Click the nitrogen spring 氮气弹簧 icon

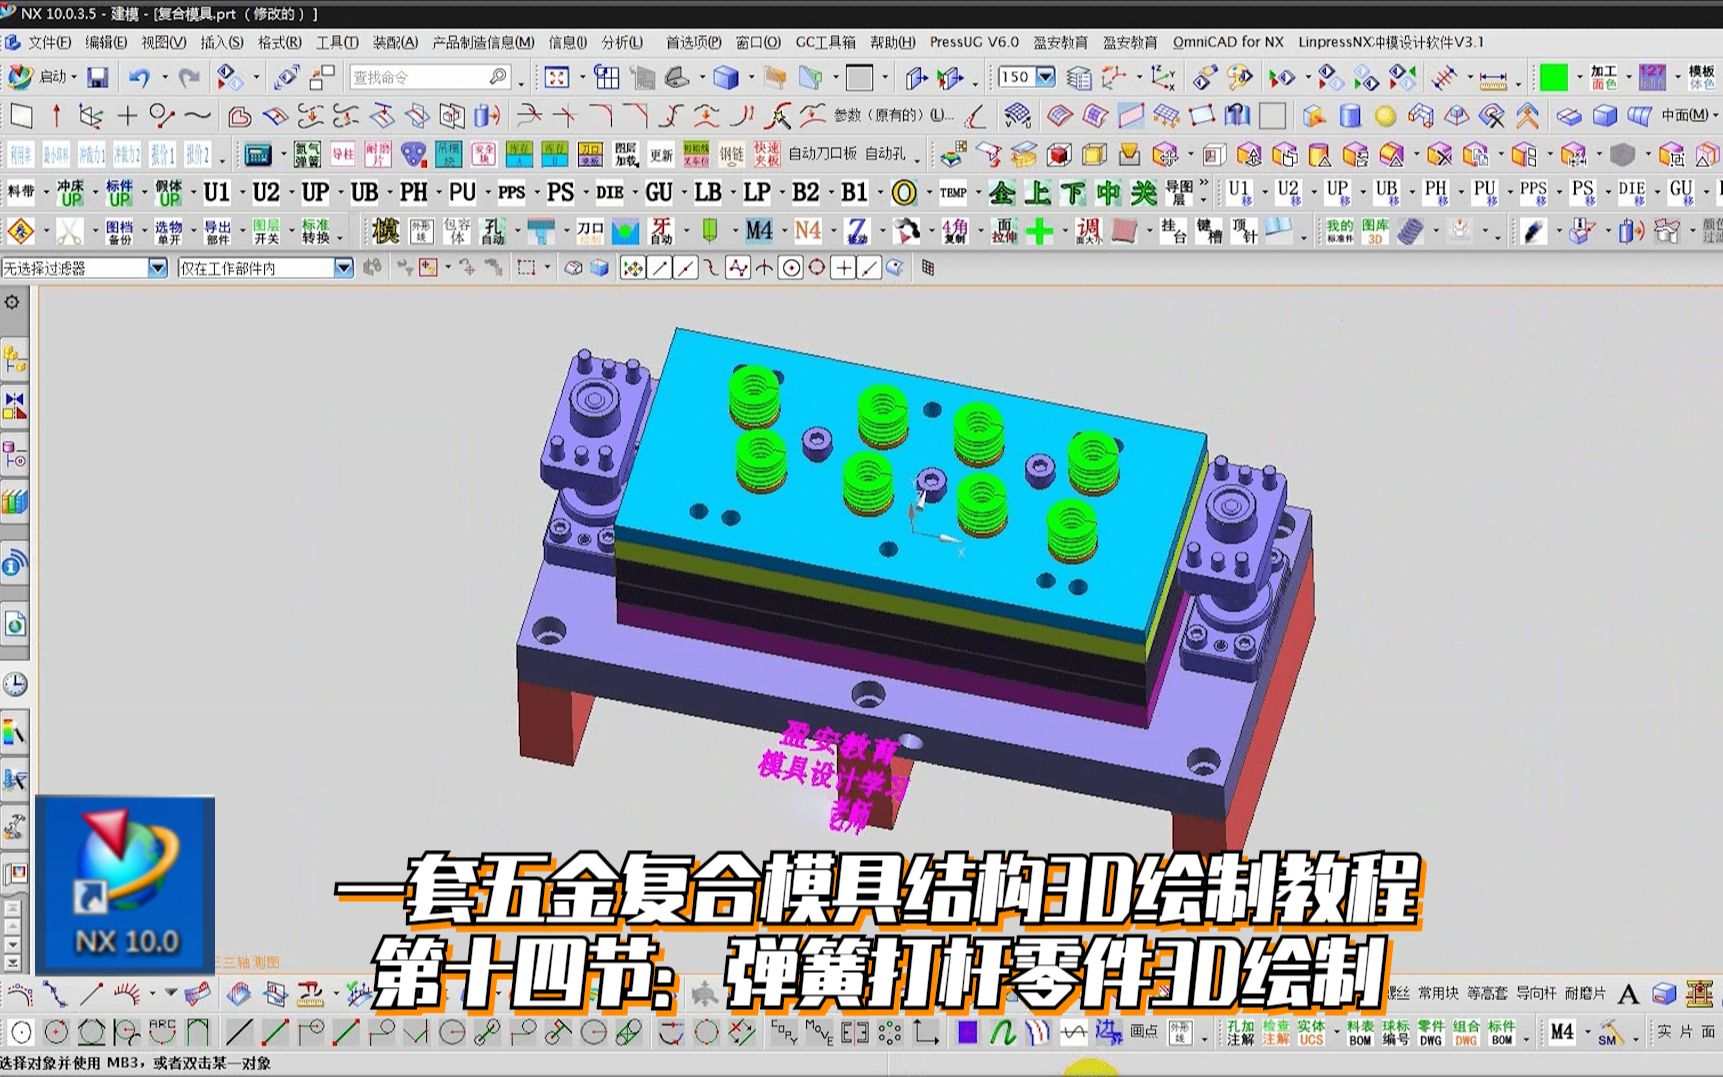pyautogui.click(x=307, y=154)
